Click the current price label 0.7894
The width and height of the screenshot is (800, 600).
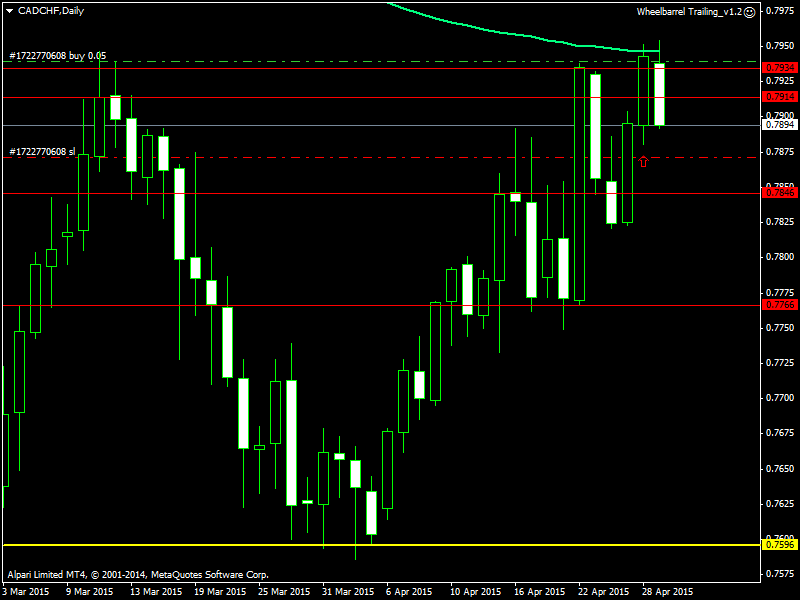coord(779,125)
